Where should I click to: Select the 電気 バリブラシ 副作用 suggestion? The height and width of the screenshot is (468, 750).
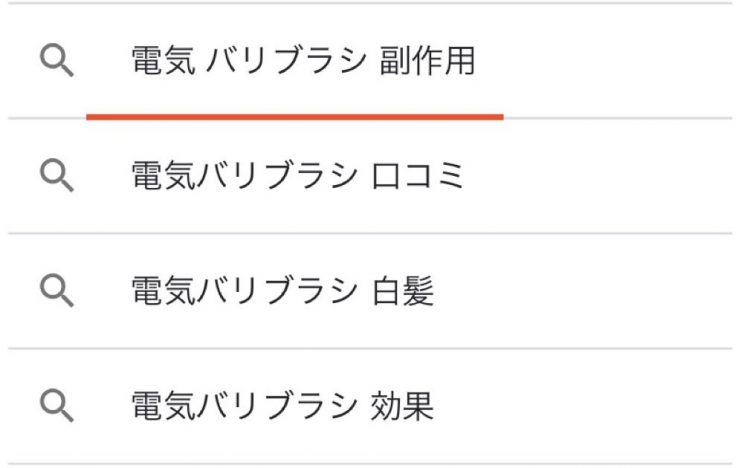tap(370, 61)
